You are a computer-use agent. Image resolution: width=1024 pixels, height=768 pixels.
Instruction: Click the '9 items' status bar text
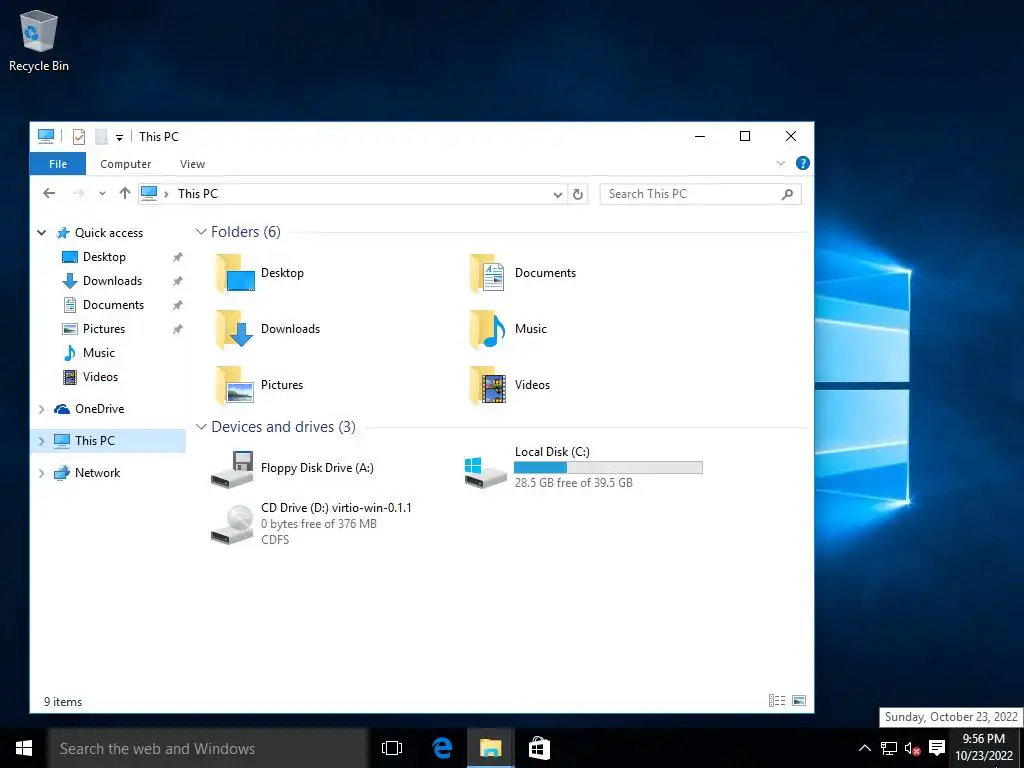63,702
